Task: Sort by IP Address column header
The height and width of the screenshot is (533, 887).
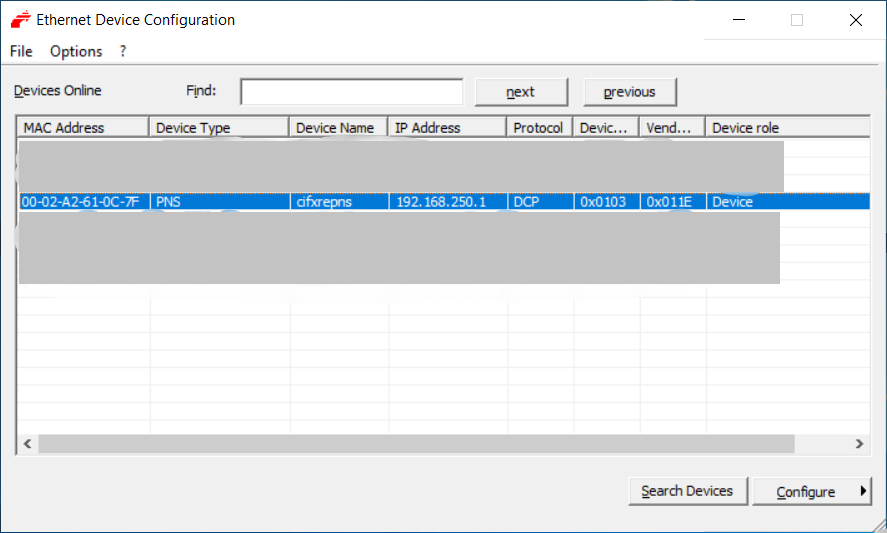Action: point(447,128)
